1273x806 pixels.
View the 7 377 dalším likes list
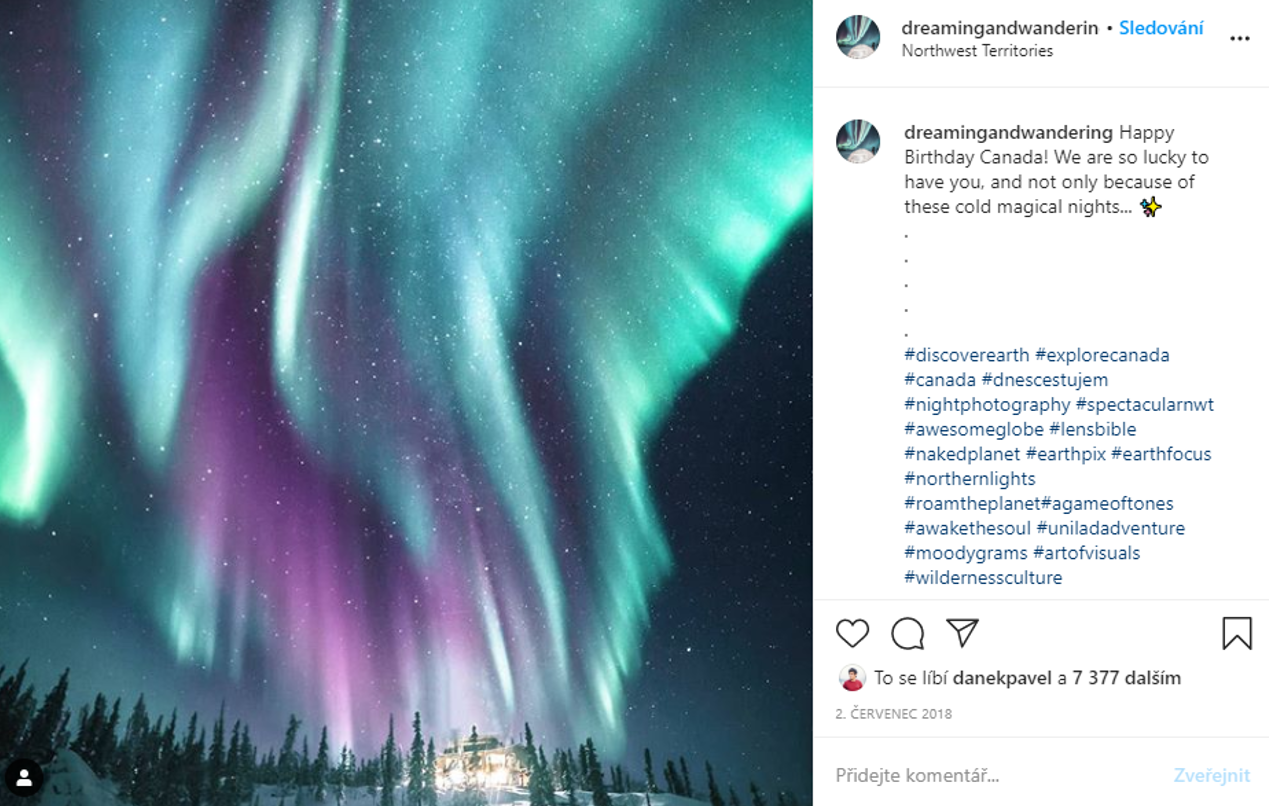coord(1127,678)
